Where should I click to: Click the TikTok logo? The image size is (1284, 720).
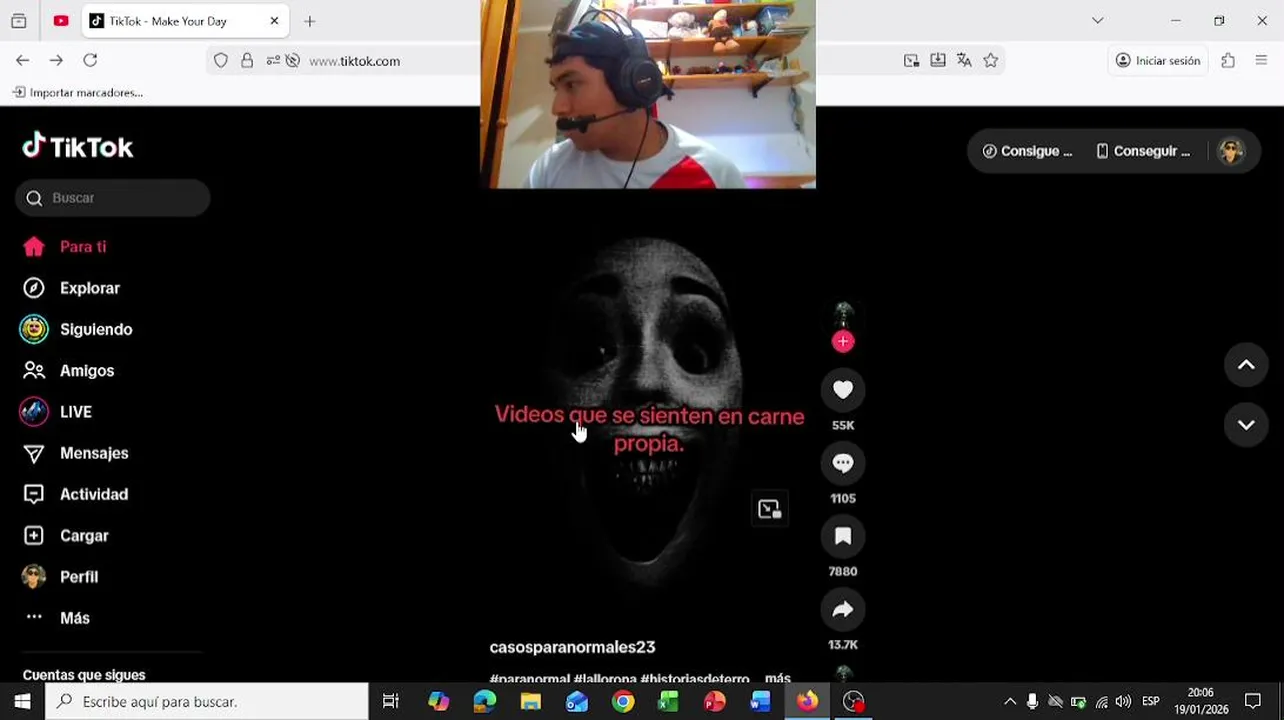coord(78,147)
